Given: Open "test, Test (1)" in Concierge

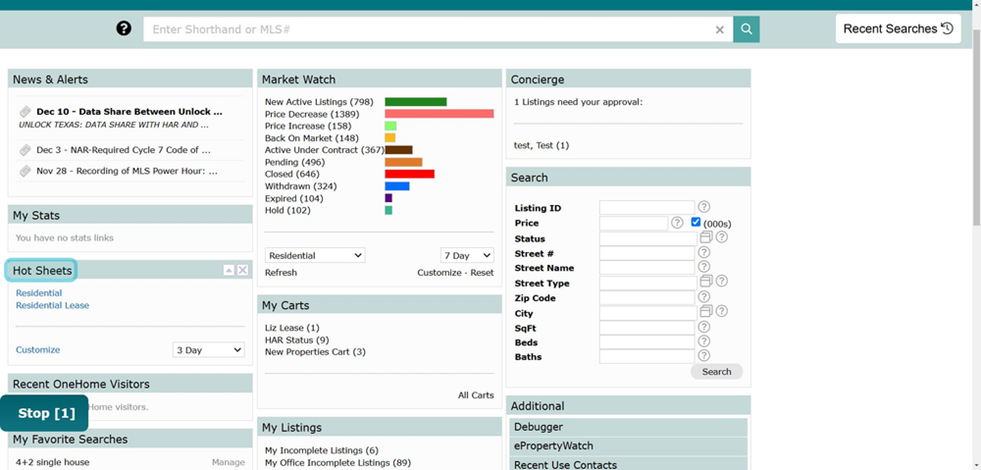Looking at the screenshot, I should pyautogui.click(x=542, y=145).
